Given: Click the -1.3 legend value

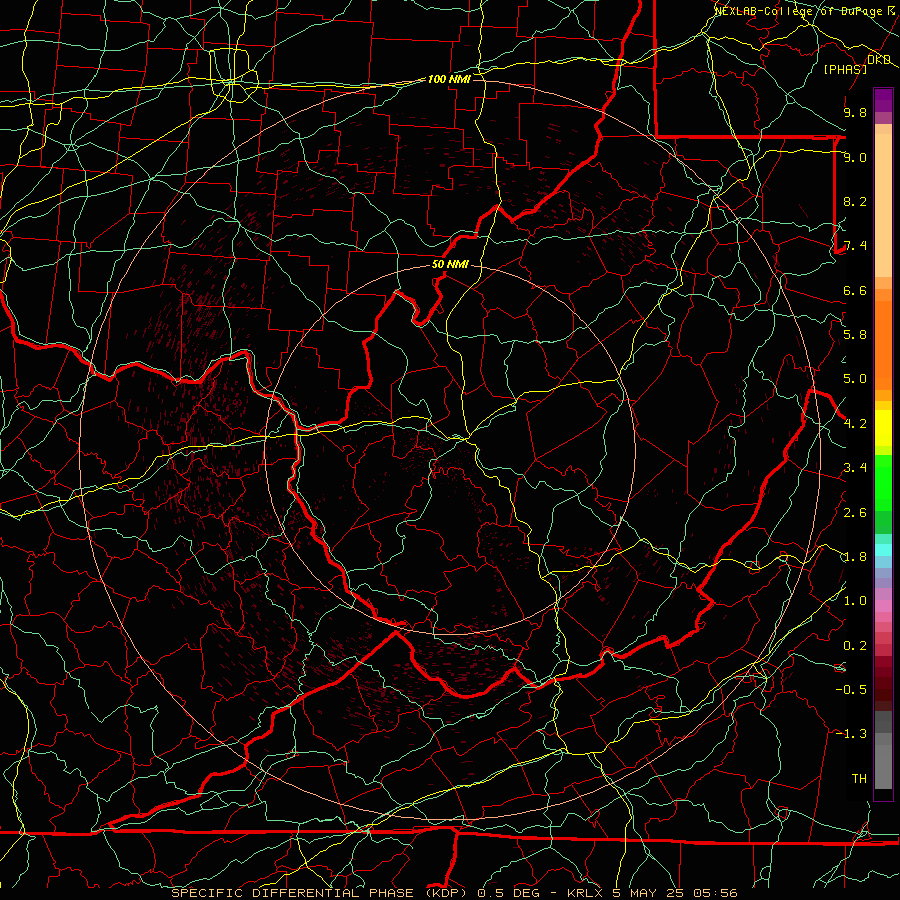Looking at the screenshot, I should pyautogui.click(x=851, y=734).
